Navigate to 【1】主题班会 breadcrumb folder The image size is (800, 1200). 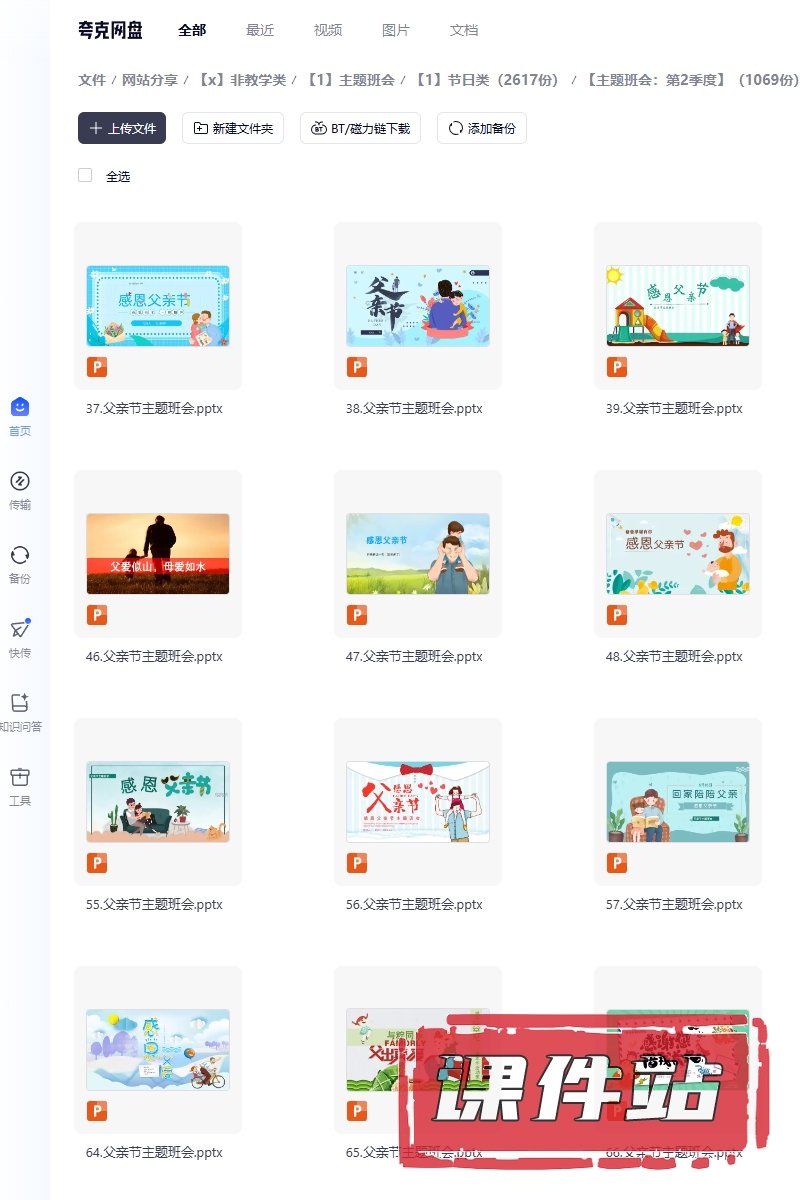(x=350, y=80)
